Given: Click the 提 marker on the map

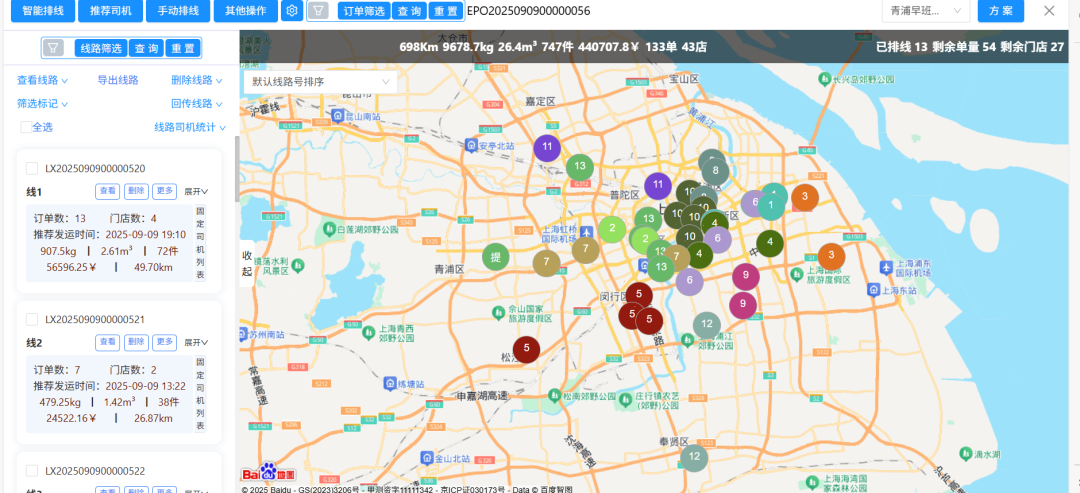Looking at the screenshot, I should 495,257.
